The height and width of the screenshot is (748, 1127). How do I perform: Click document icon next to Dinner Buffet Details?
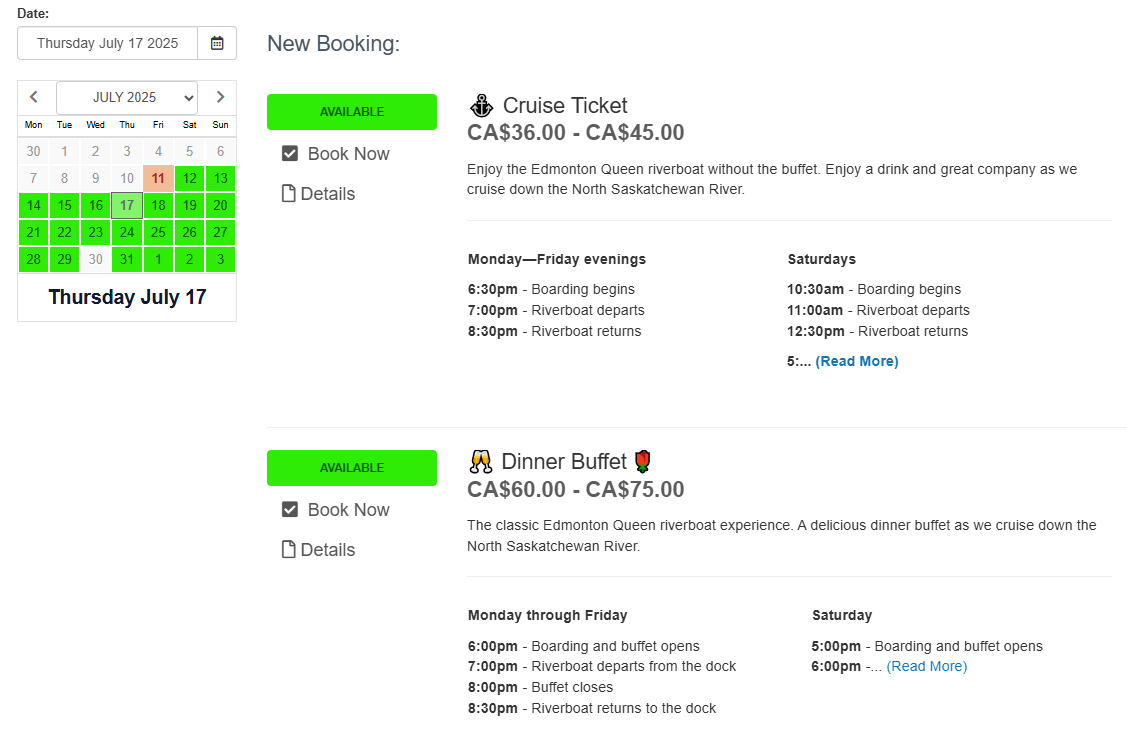pos(289,550)
